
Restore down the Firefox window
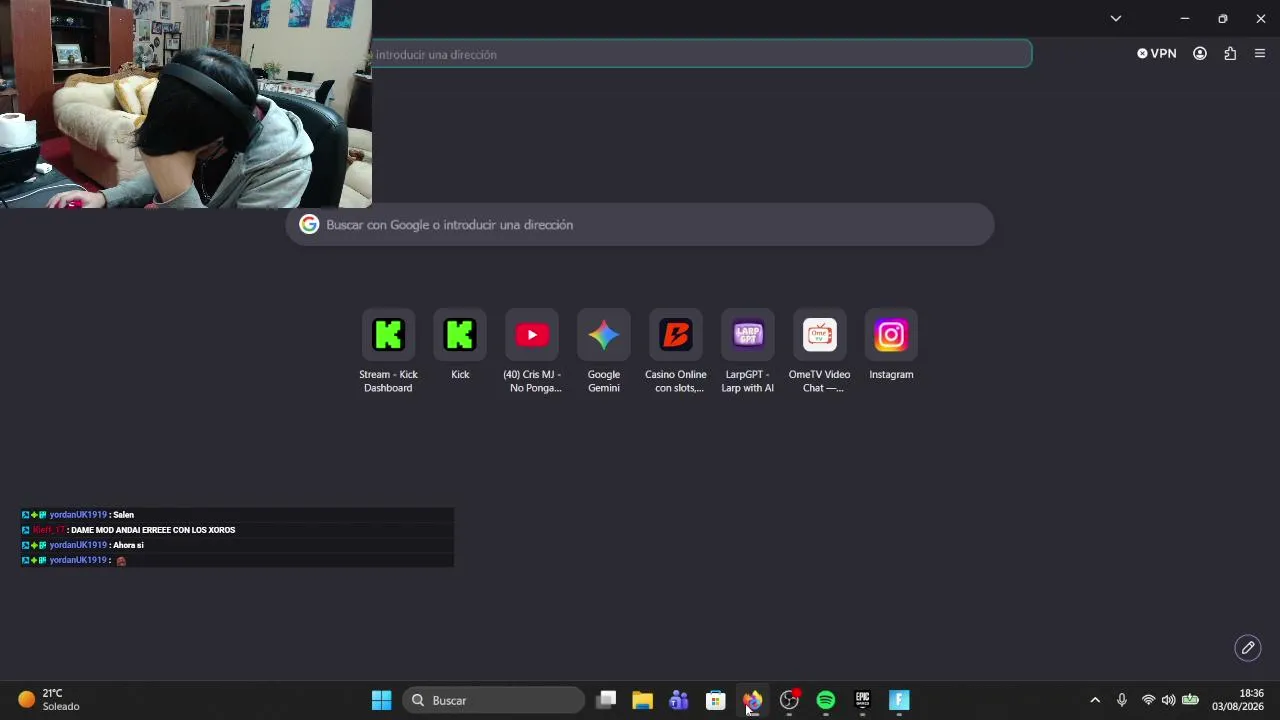[x=1223, y=18]
